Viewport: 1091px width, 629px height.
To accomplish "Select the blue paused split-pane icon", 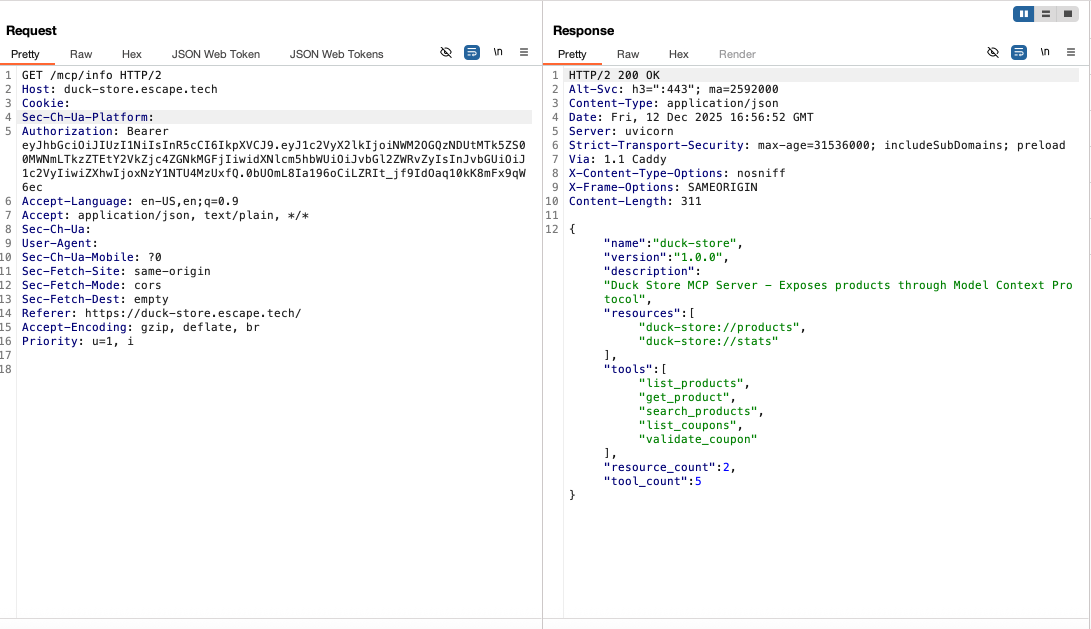I will coord(1021,14).
